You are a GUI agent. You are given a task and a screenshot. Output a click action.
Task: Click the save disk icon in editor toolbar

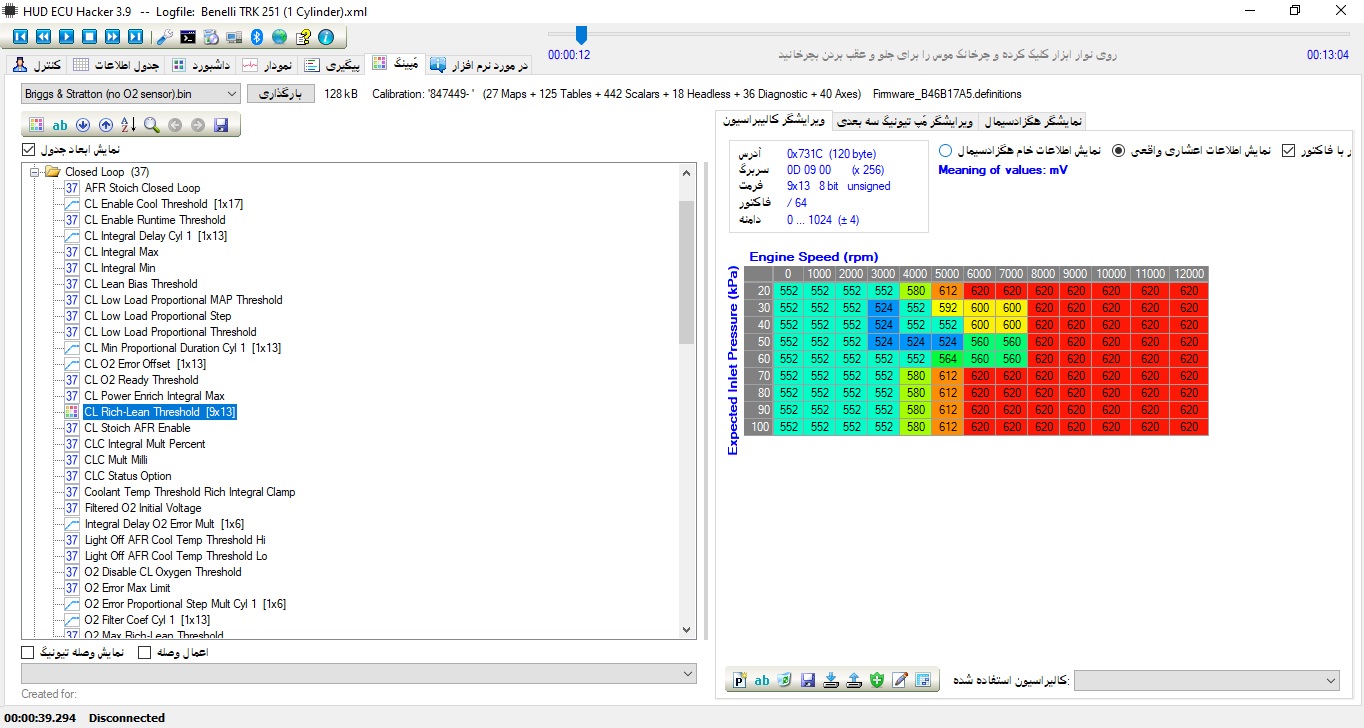coord(808,680)
